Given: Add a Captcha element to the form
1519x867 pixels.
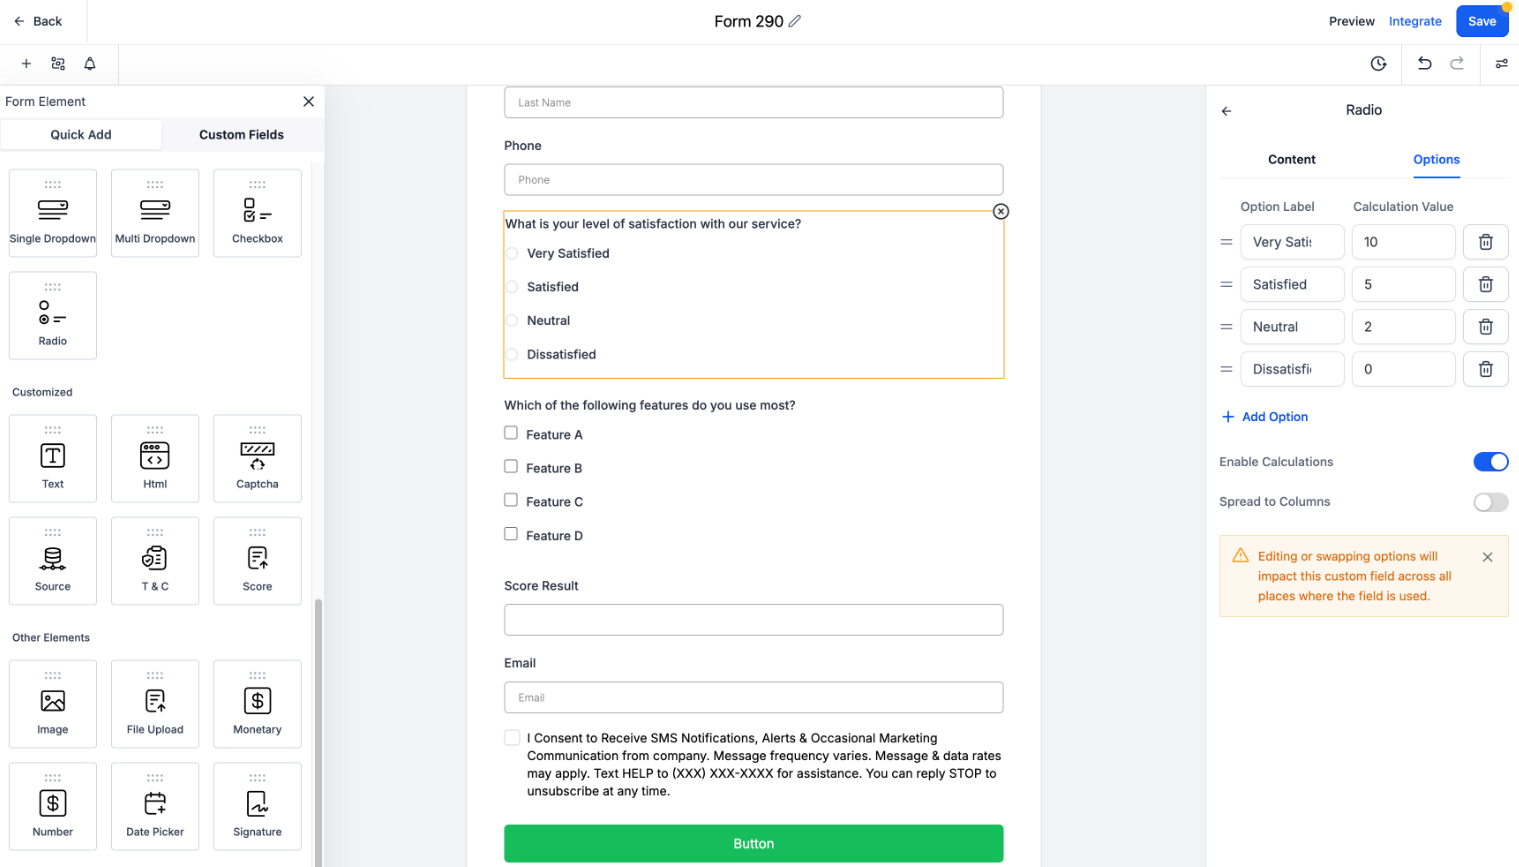Looking at the screenshot, I should coord(257,458).
